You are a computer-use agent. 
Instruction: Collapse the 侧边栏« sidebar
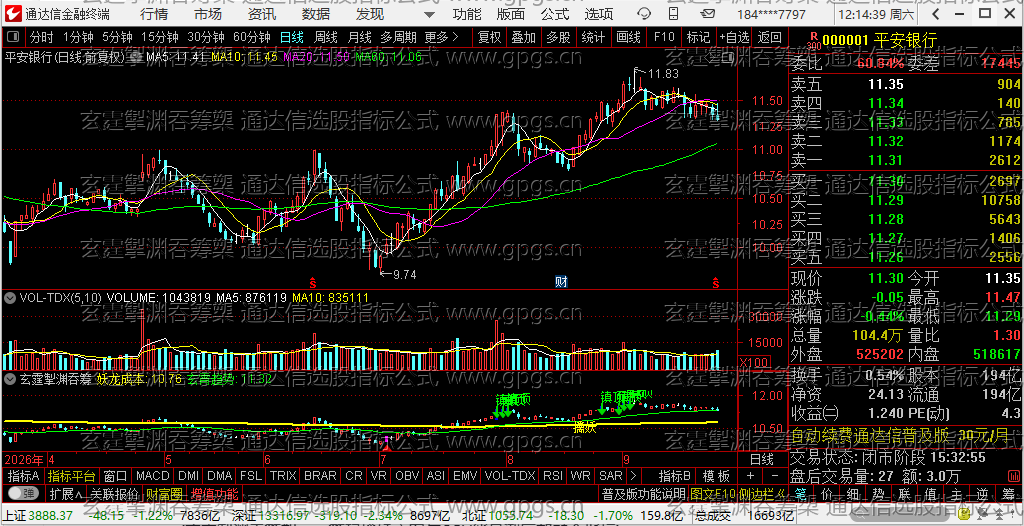pos(759,493)
